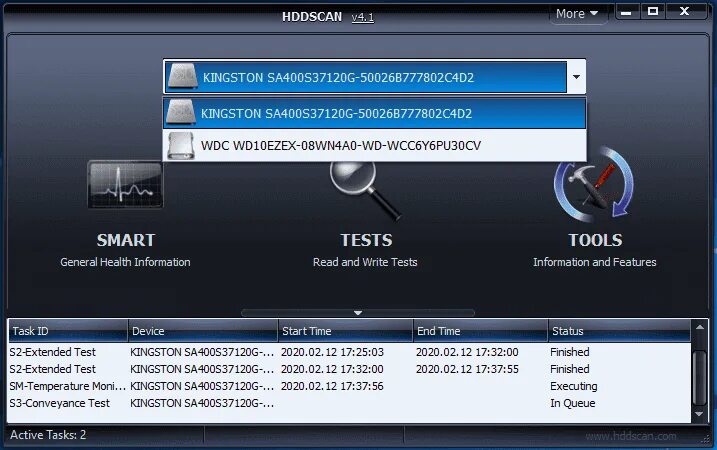Click the device cell of the S3-Conveyance Test row

(202, 403)
